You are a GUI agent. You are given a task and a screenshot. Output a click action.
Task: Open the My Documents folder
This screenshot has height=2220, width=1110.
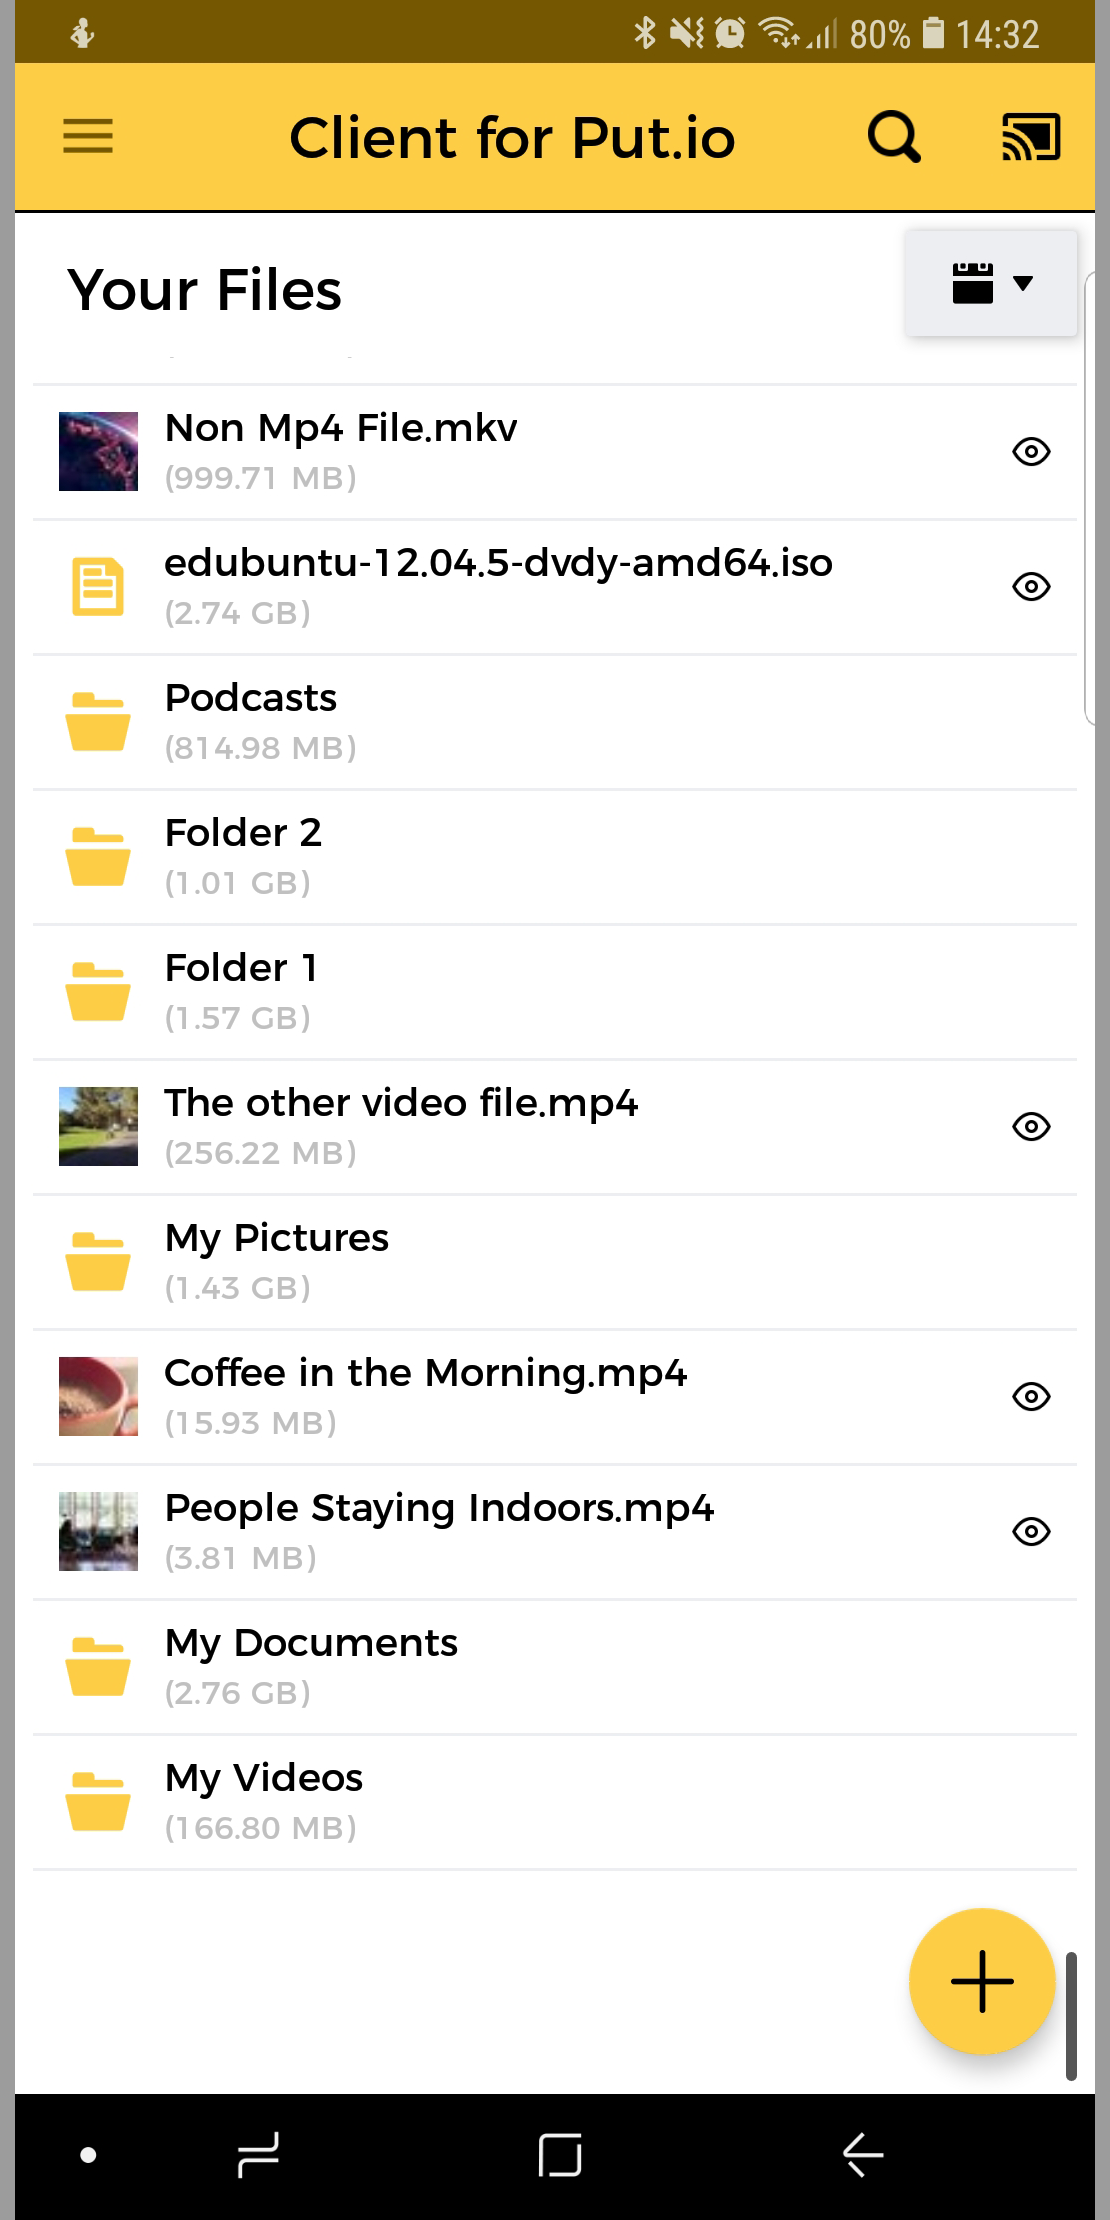[555, 1667]
